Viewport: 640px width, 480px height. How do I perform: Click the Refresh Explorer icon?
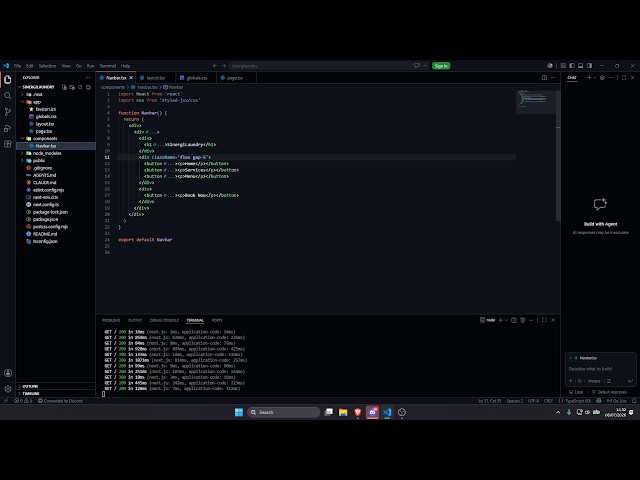[80, 87]
